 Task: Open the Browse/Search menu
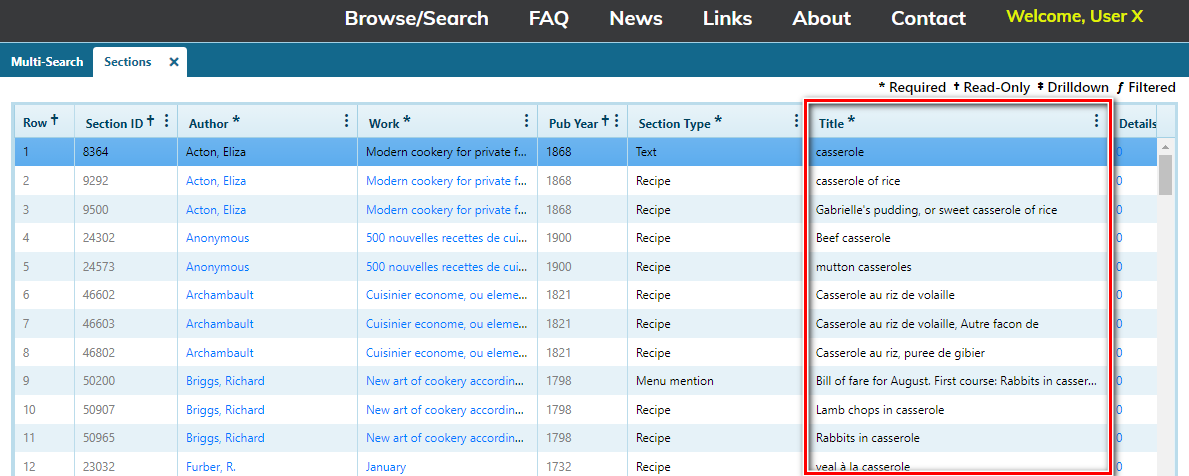pos(416,18)
